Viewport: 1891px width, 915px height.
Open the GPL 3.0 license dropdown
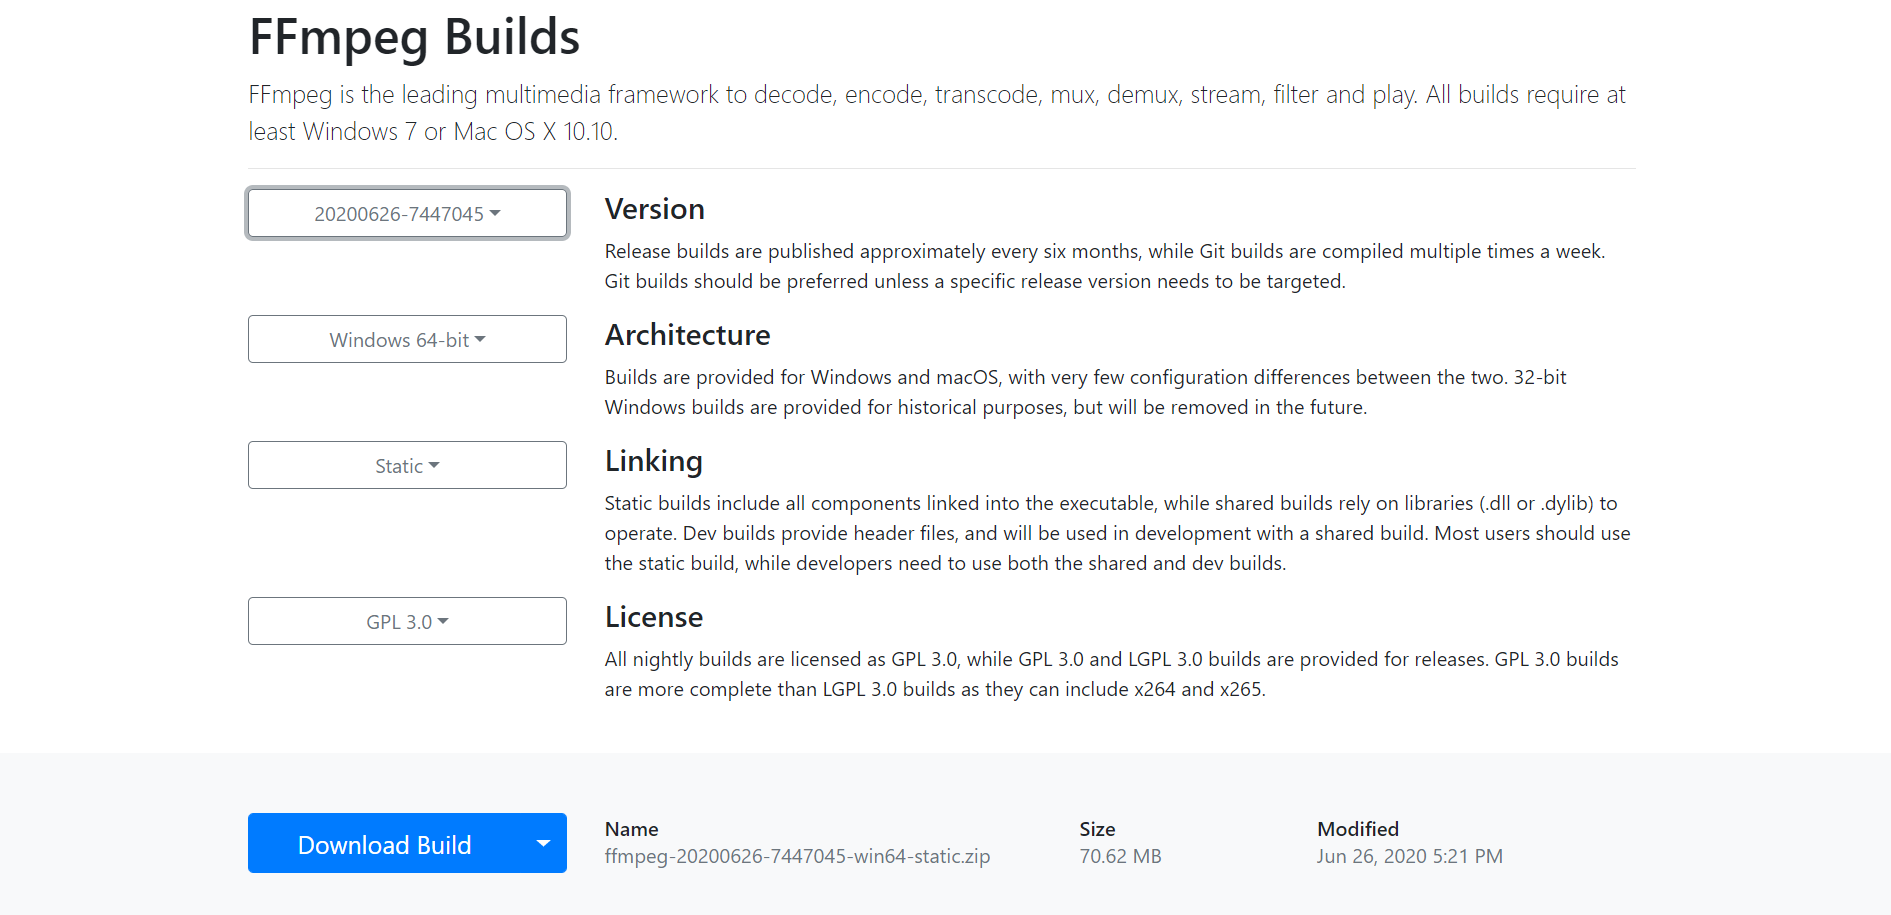(407, 621)
